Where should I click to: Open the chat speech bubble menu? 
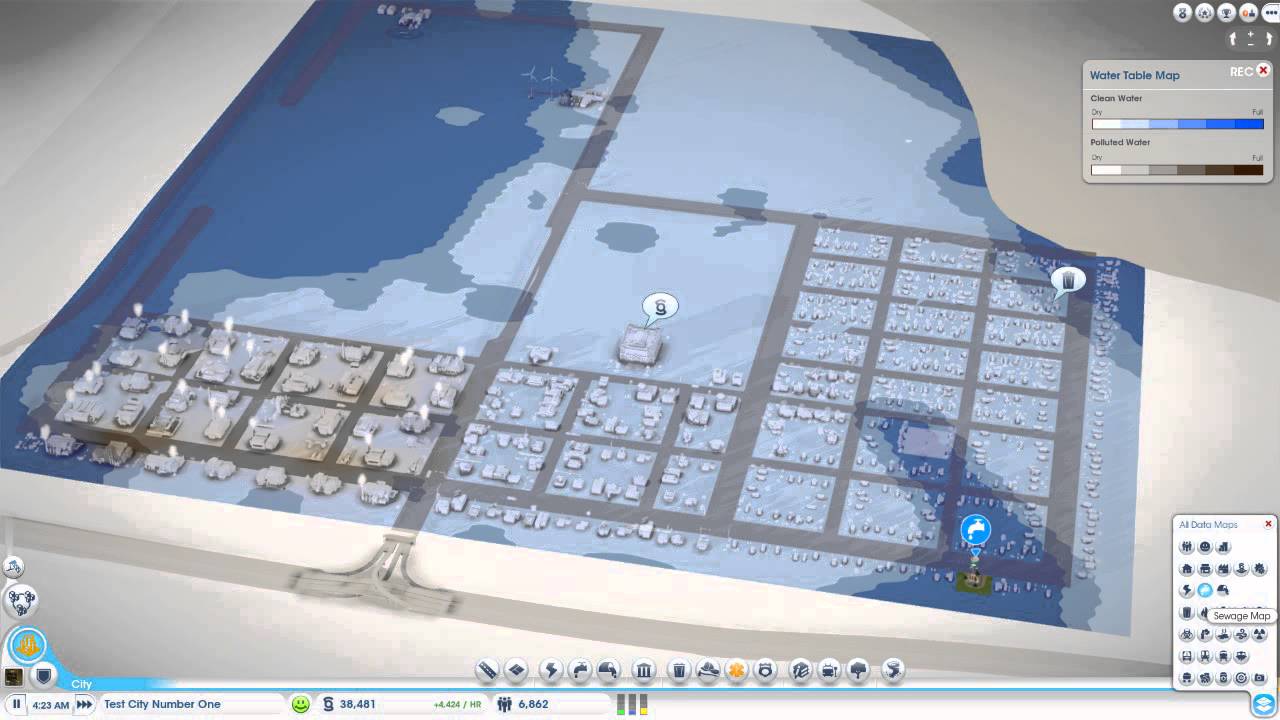click(x=1269, y=13)
